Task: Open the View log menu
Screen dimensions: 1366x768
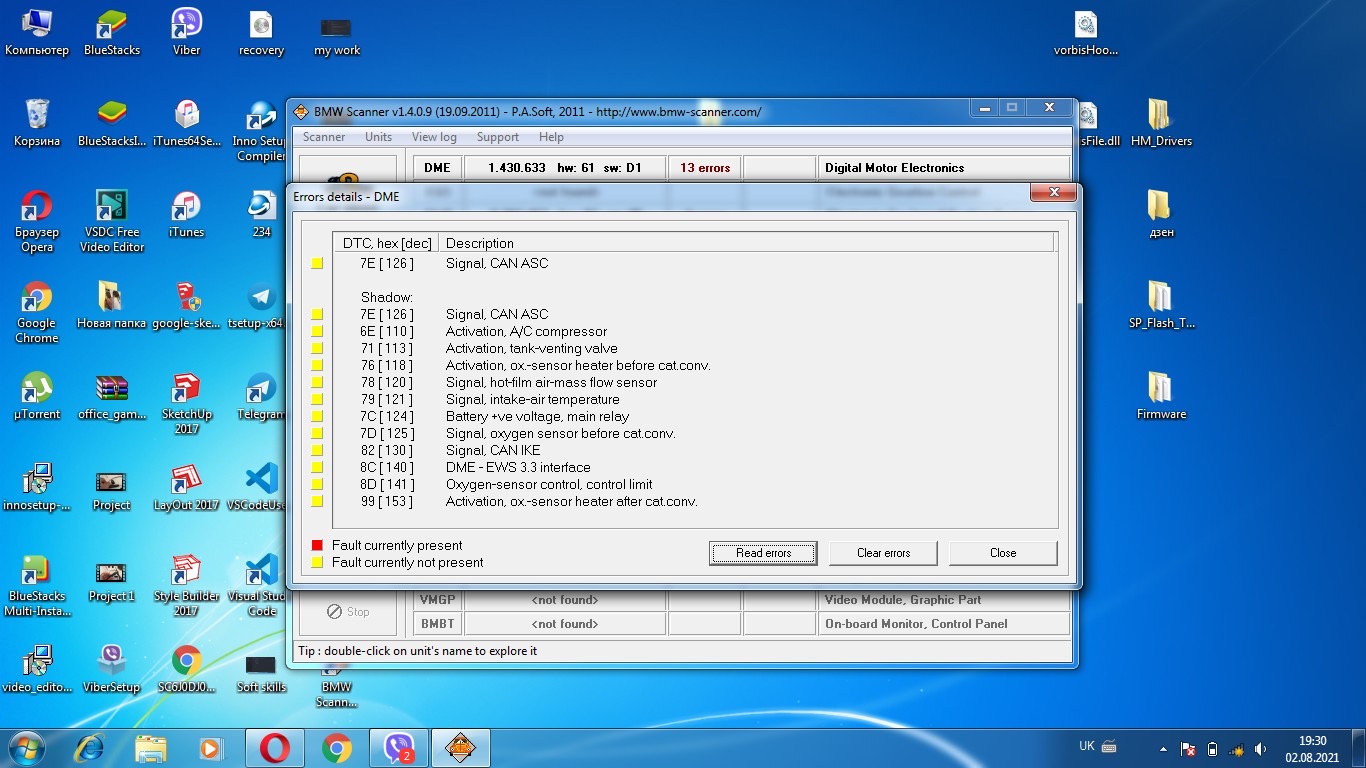Action: [x=434, y=137]
